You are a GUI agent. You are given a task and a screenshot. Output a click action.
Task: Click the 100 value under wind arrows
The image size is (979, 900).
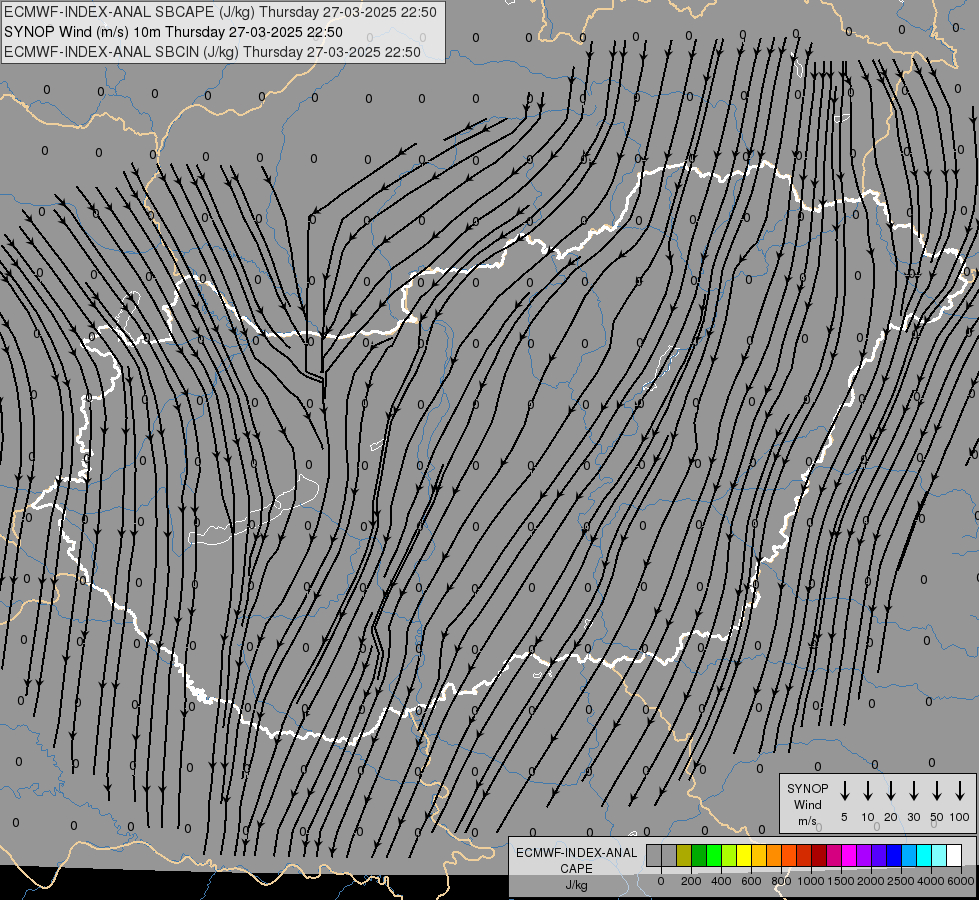tap(960, 817)
